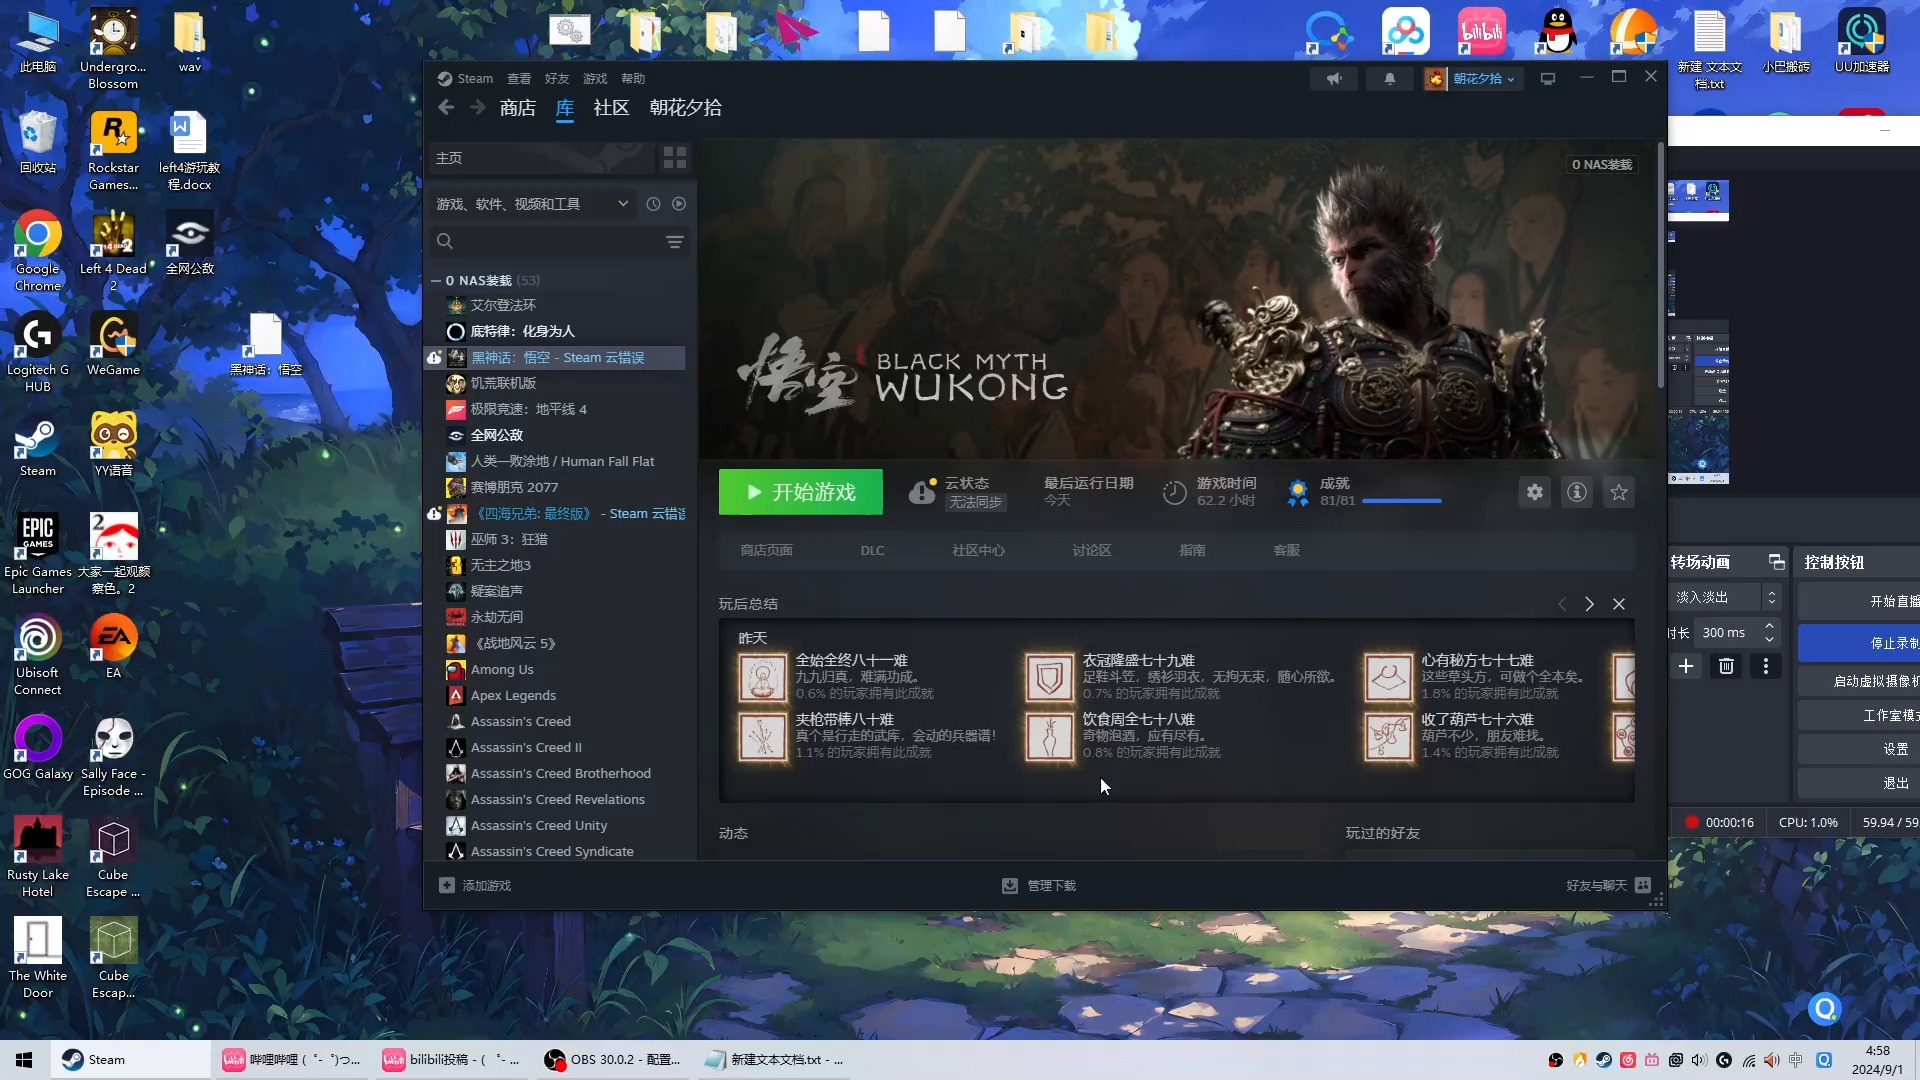Open advanced filter options icon
This screenshot has height=1080, width=1920.
(x=675, y=242)
